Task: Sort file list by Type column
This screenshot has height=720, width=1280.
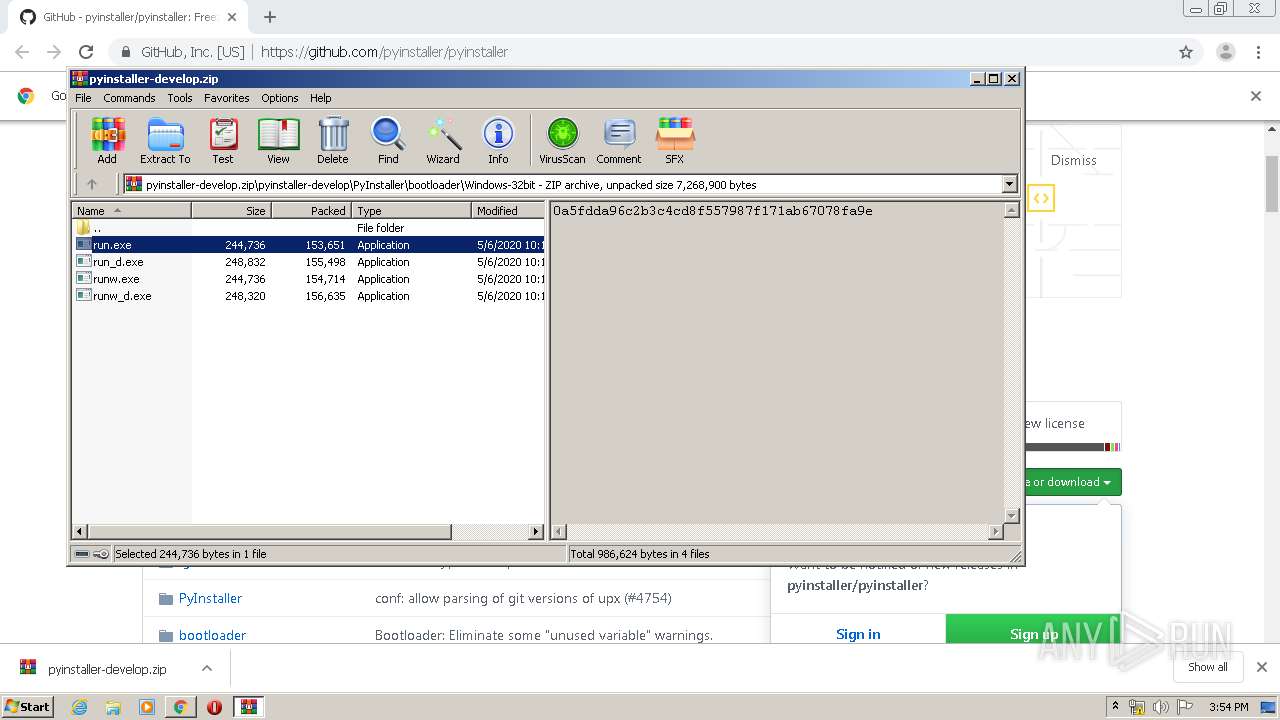Action: 411,210
